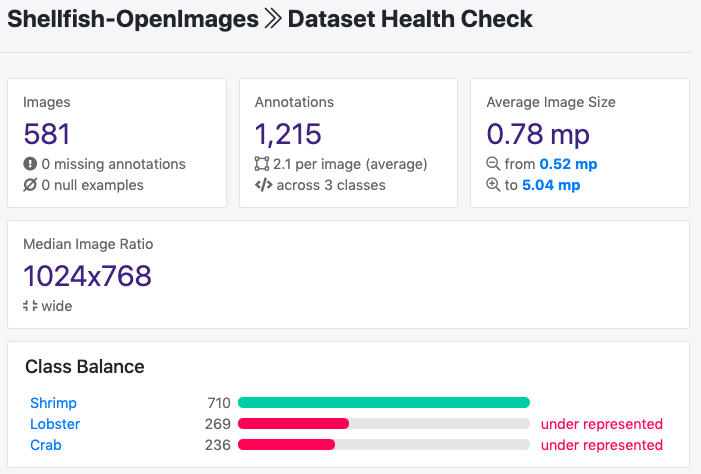This screenshot has height=474, width=701.
Task: Click the bounding box per image icon
Action: [x=262, y=164]
